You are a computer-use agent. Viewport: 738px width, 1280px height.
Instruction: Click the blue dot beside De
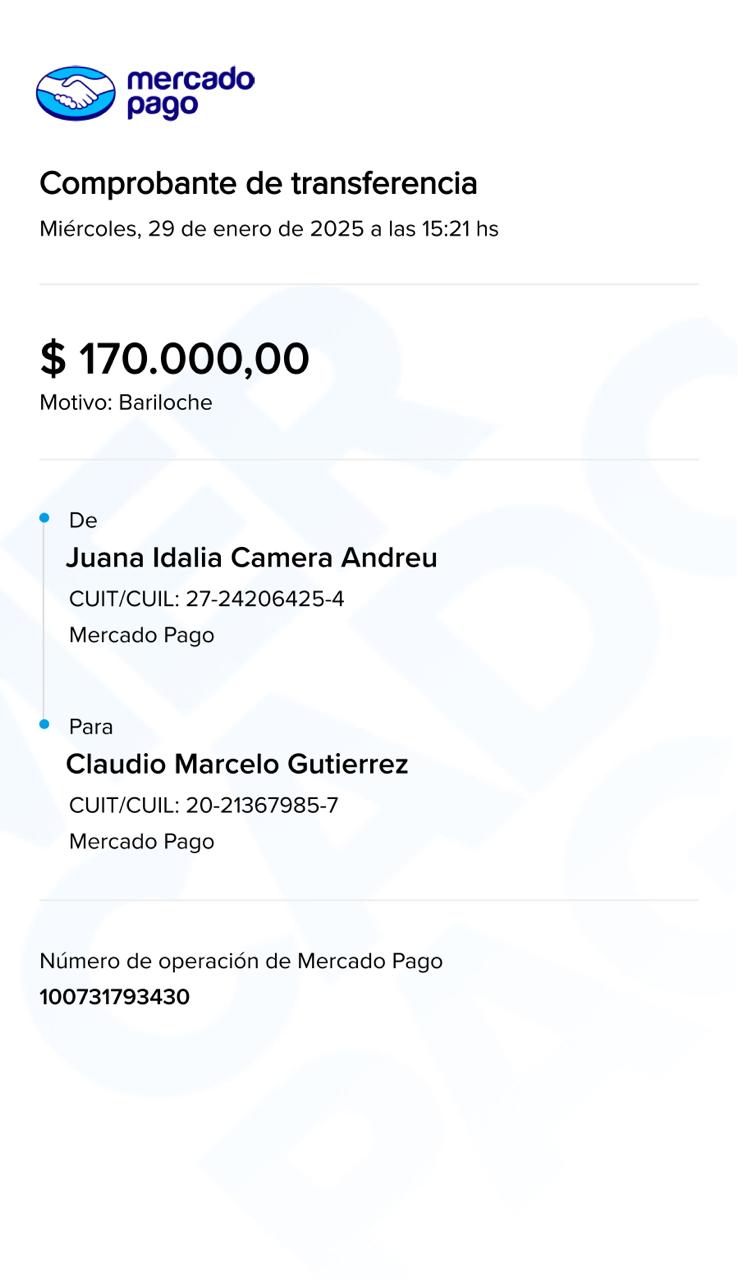click(44, 518)
